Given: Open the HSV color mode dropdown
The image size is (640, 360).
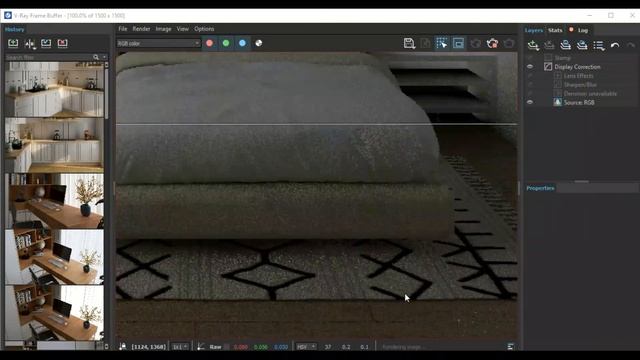Looking at the screenshot, I should (307, 347).
